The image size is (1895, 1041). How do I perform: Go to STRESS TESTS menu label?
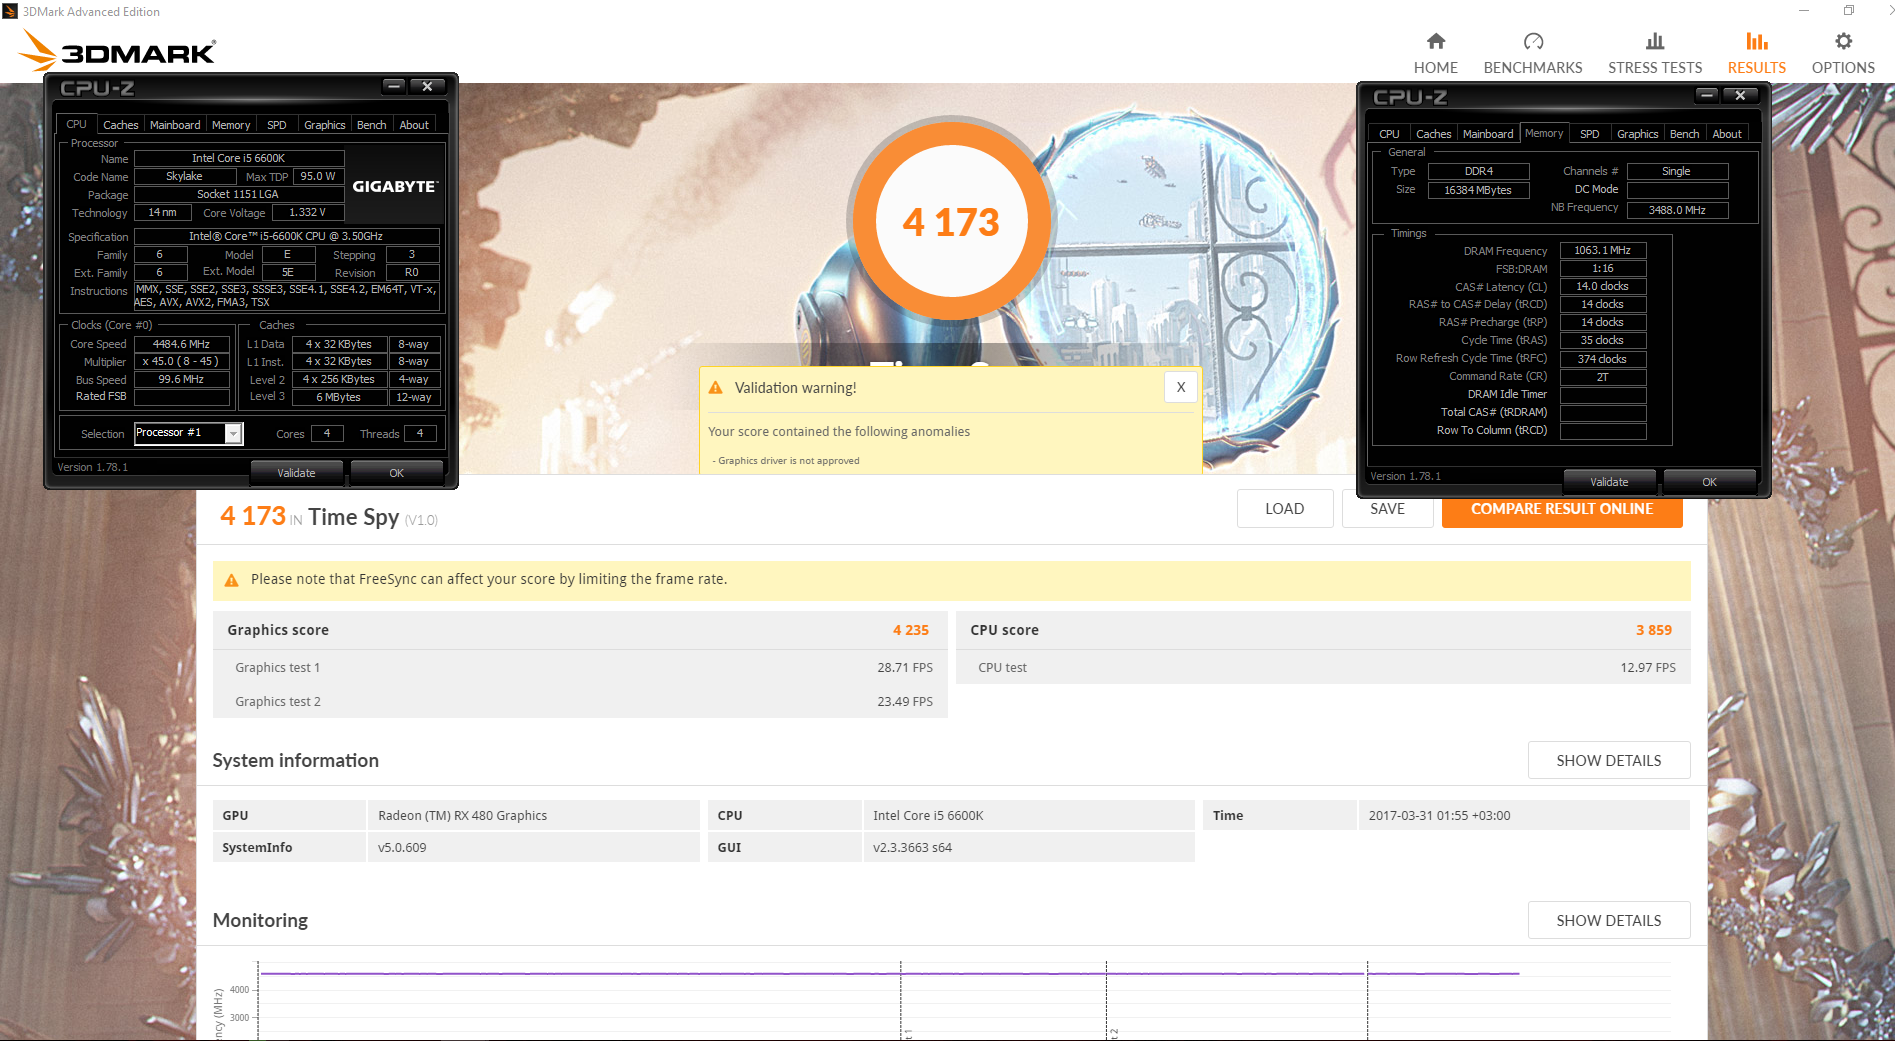[1655, 68]
